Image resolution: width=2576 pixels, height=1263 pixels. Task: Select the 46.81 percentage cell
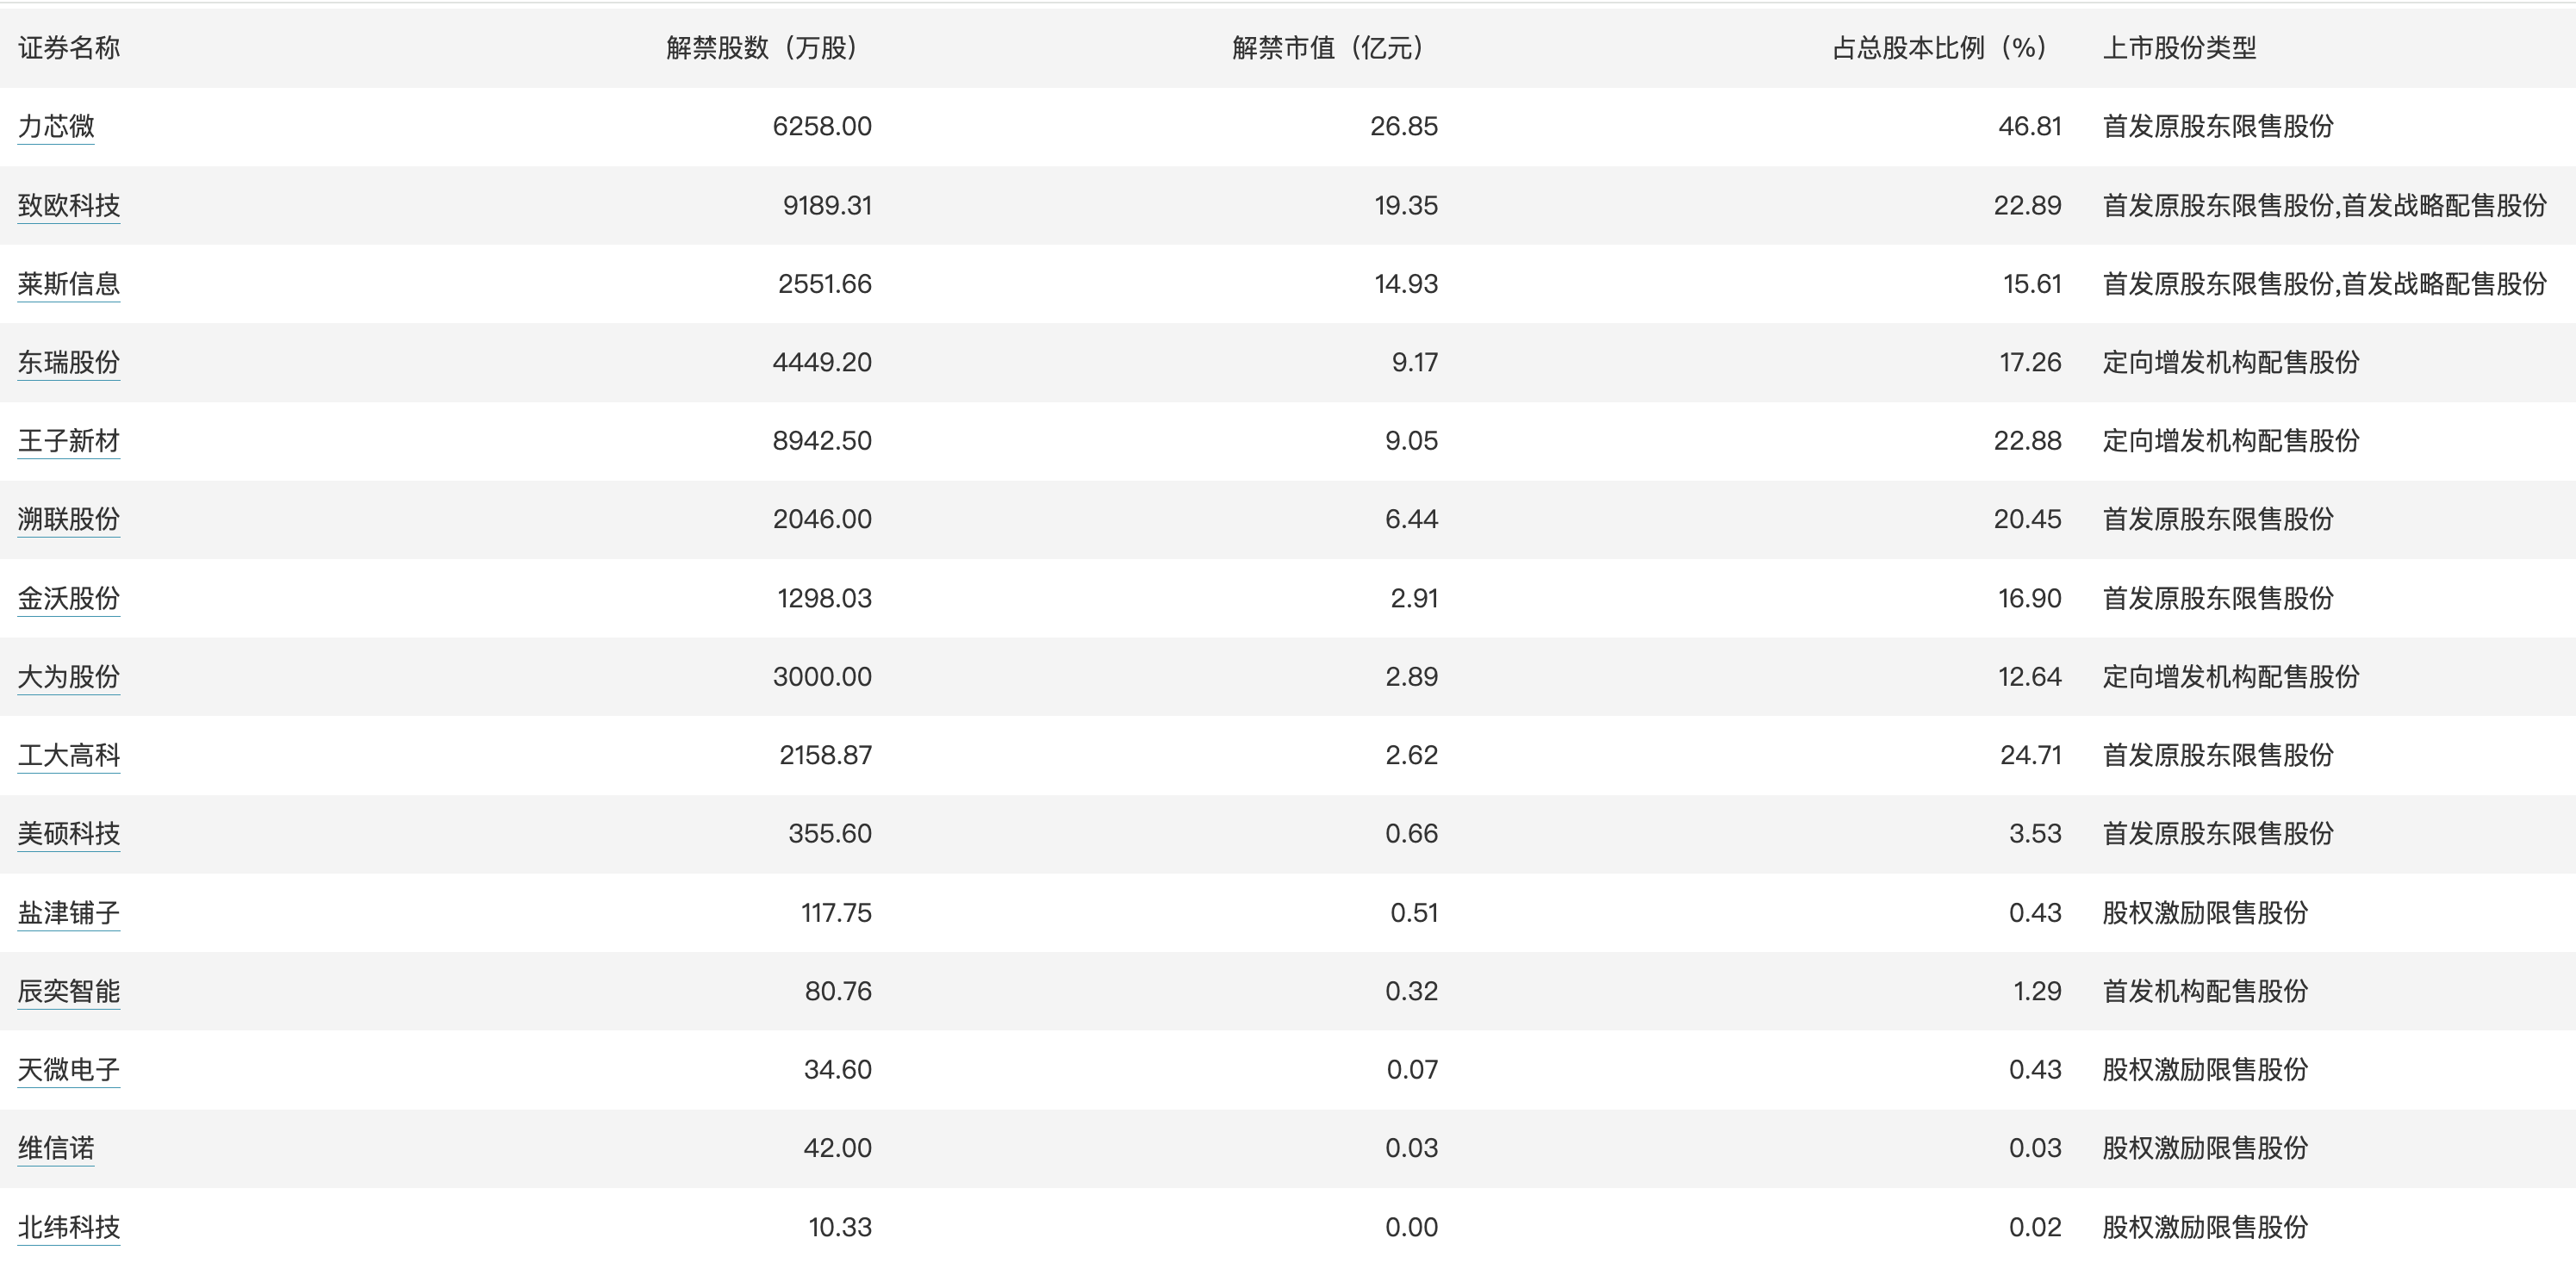click(x=2030, y=126)
